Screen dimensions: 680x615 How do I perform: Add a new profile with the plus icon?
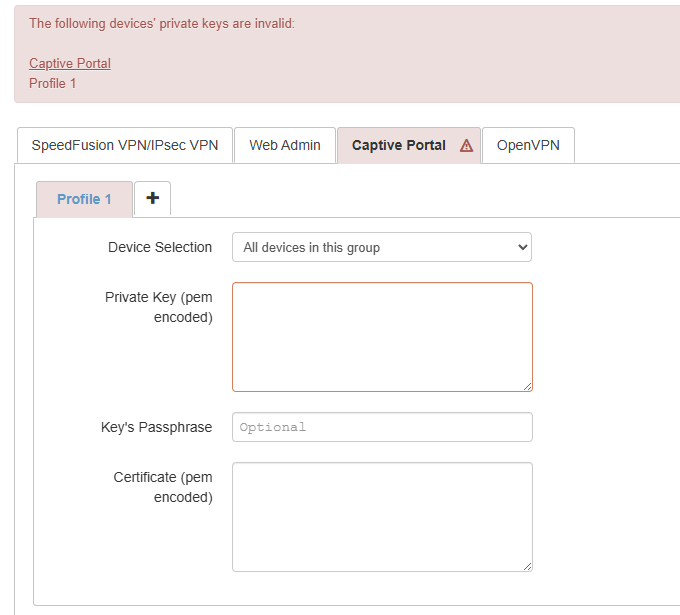point(153,198)
